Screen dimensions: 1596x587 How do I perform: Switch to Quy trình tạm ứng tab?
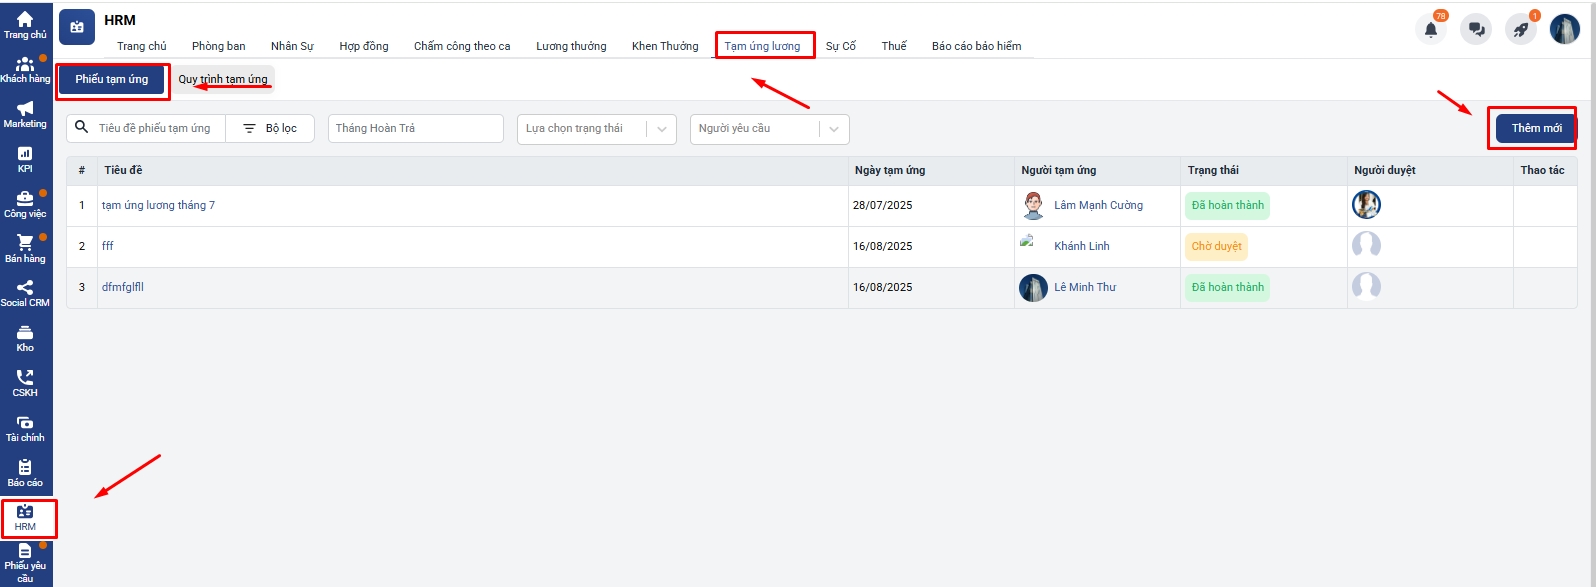point(223,79)
